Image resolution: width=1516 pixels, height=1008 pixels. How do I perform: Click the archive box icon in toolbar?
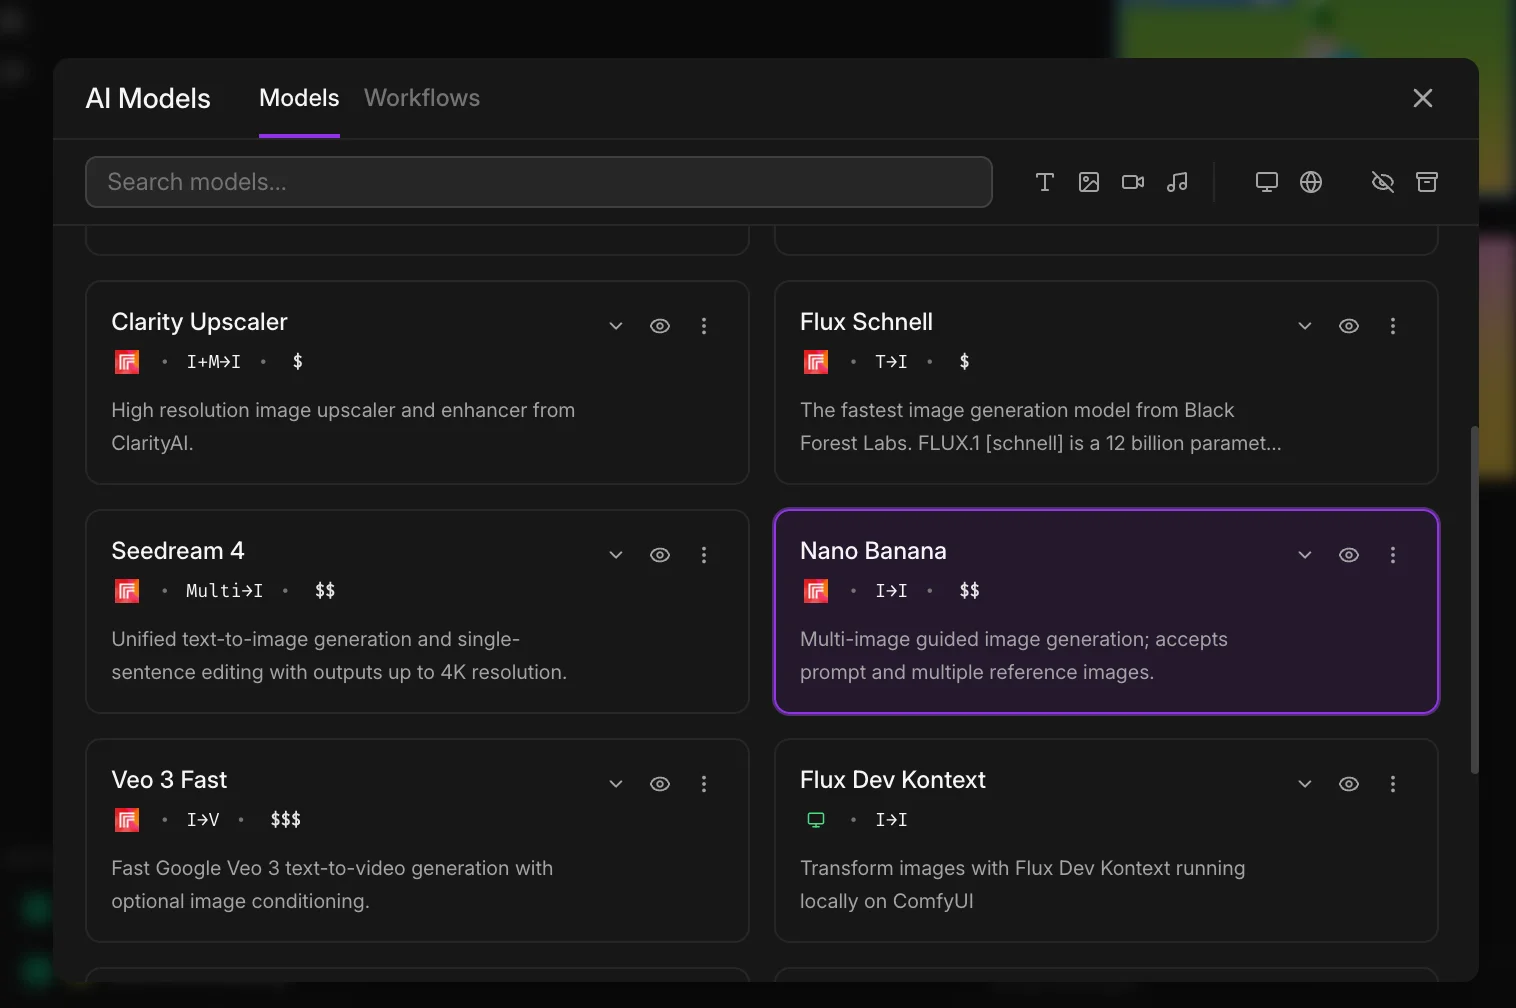pyautogui.click(x=1427, y=182)
